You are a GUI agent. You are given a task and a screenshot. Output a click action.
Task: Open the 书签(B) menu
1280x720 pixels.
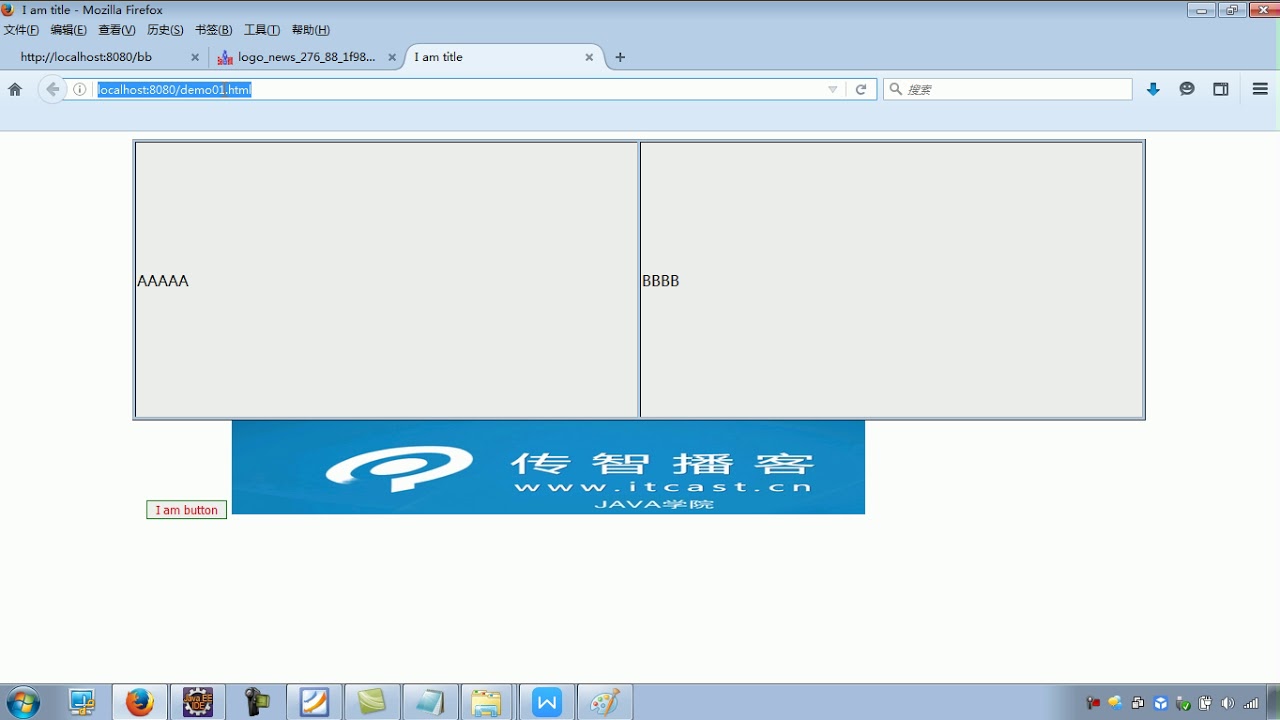point(213,30)
